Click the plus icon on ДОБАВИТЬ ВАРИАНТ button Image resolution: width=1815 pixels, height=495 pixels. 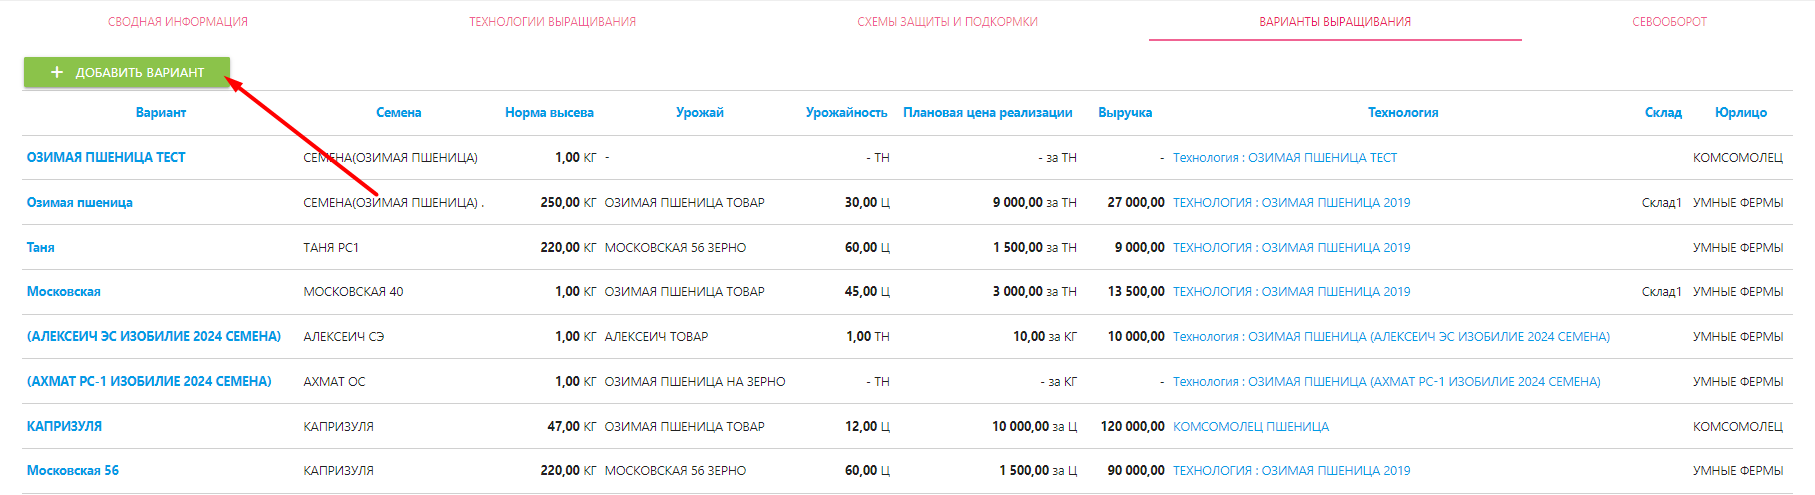(57, 72)
